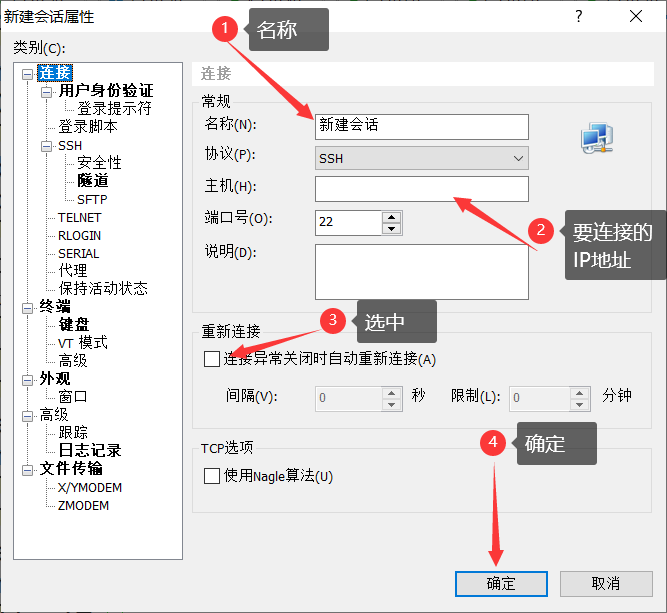The height and width of the screenshot is (613, 667).
Task: Select 外观 category
Action: [55, 378]
